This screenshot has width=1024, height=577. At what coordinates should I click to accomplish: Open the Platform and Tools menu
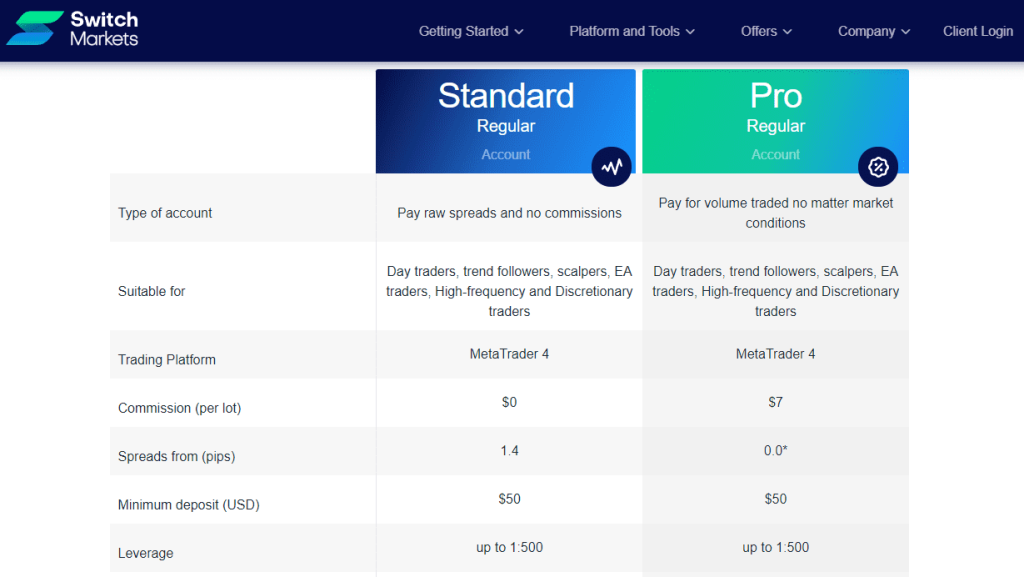pyautogui.click(x=632, y=31)
